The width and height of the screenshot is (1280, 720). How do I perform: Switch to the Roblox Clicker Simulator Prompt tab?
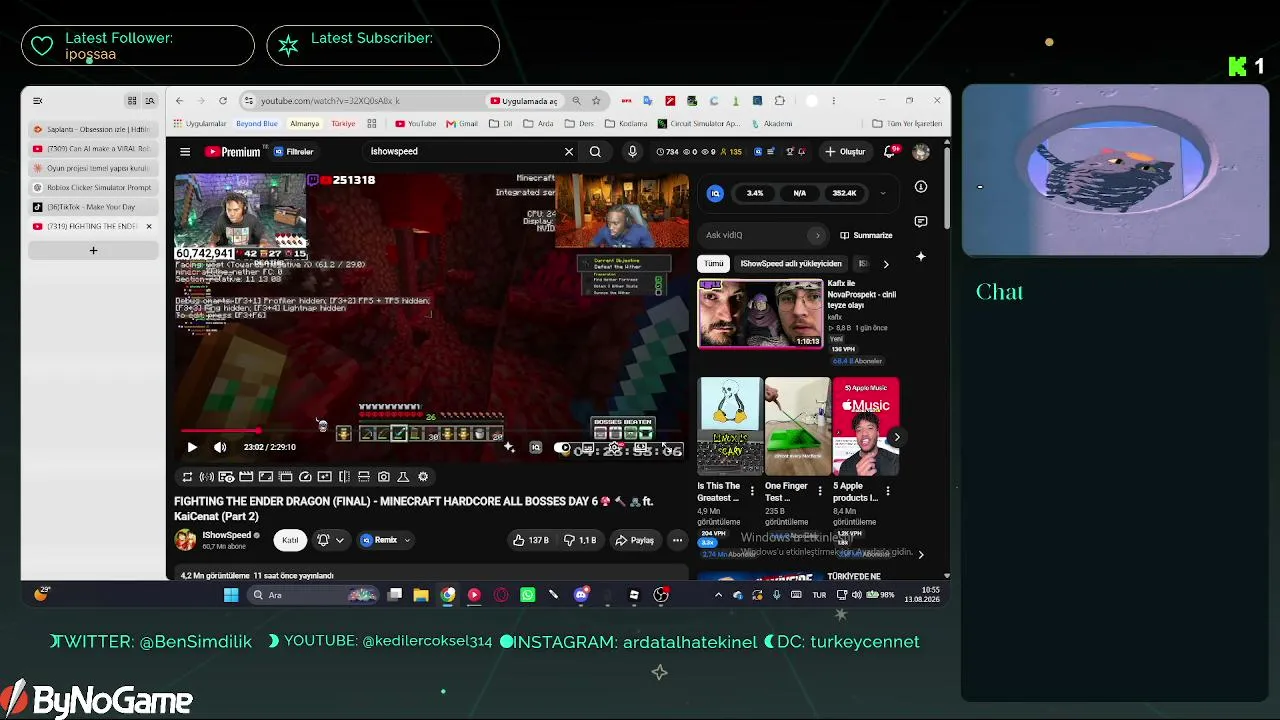point(93,188)
